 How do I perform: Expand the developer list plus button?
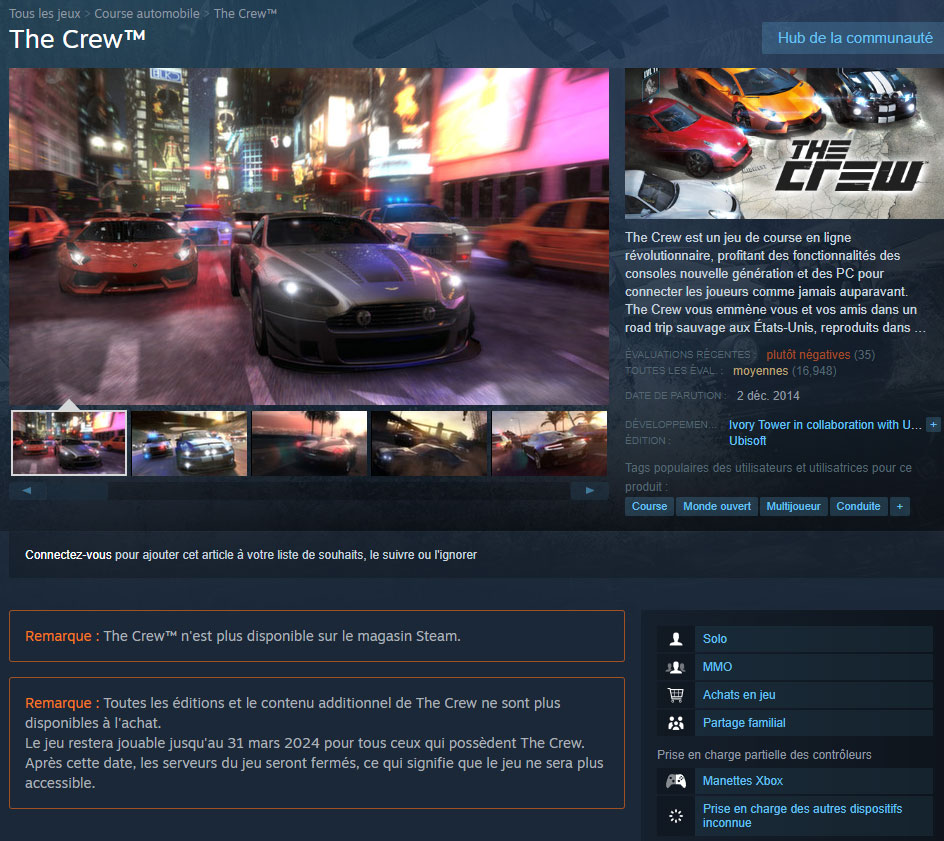pyautogui.click(x=933, y=424)
